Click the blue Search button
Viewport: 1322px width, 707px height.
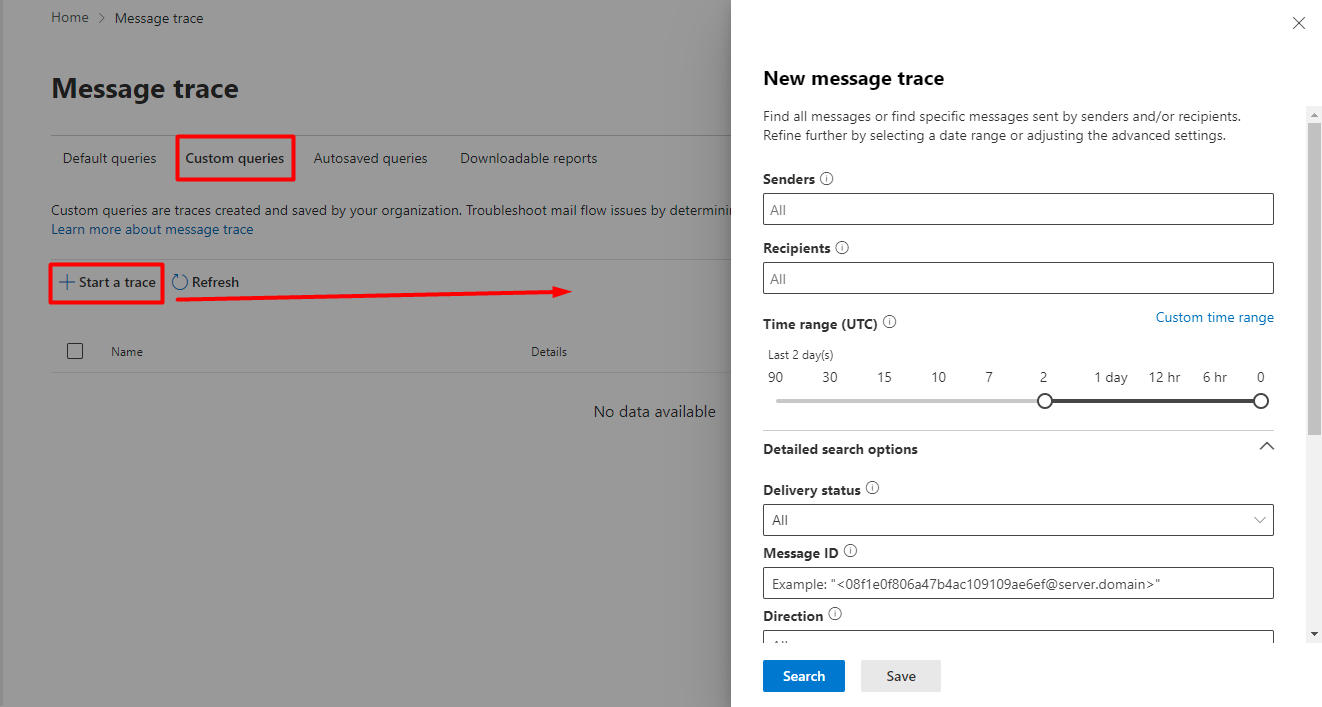click(804, 676)
